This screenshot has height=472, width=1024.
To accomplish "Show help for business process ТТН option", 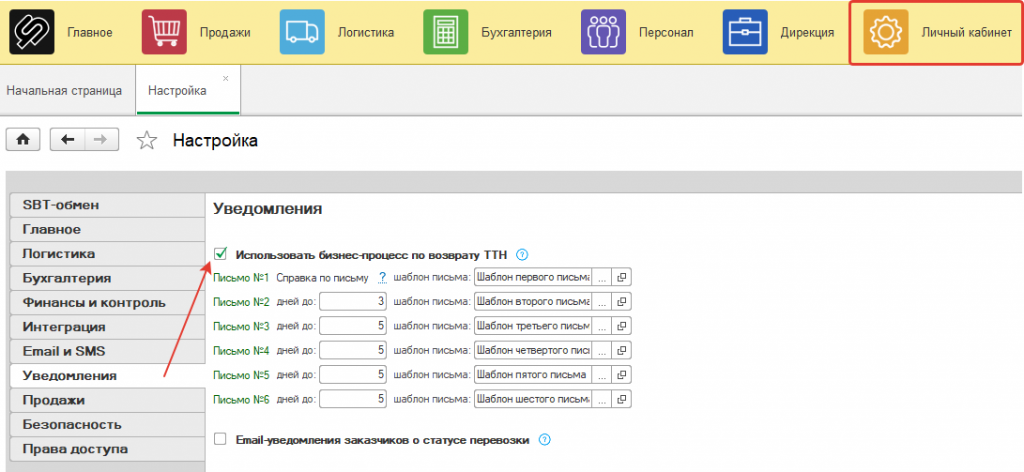I will [521, 255].
